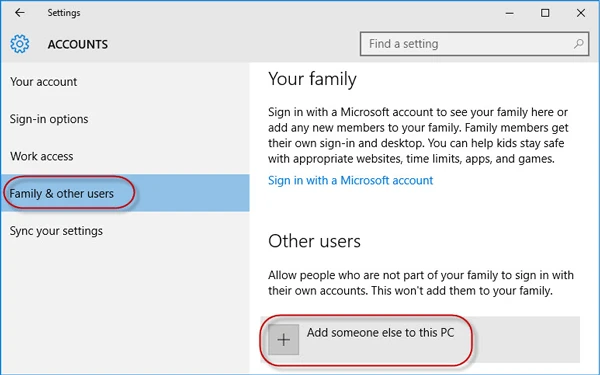Click the ACCOUNTS page title
Viewport: 600px width, 375px height.
pyautogui.click(x=78, y=44)
